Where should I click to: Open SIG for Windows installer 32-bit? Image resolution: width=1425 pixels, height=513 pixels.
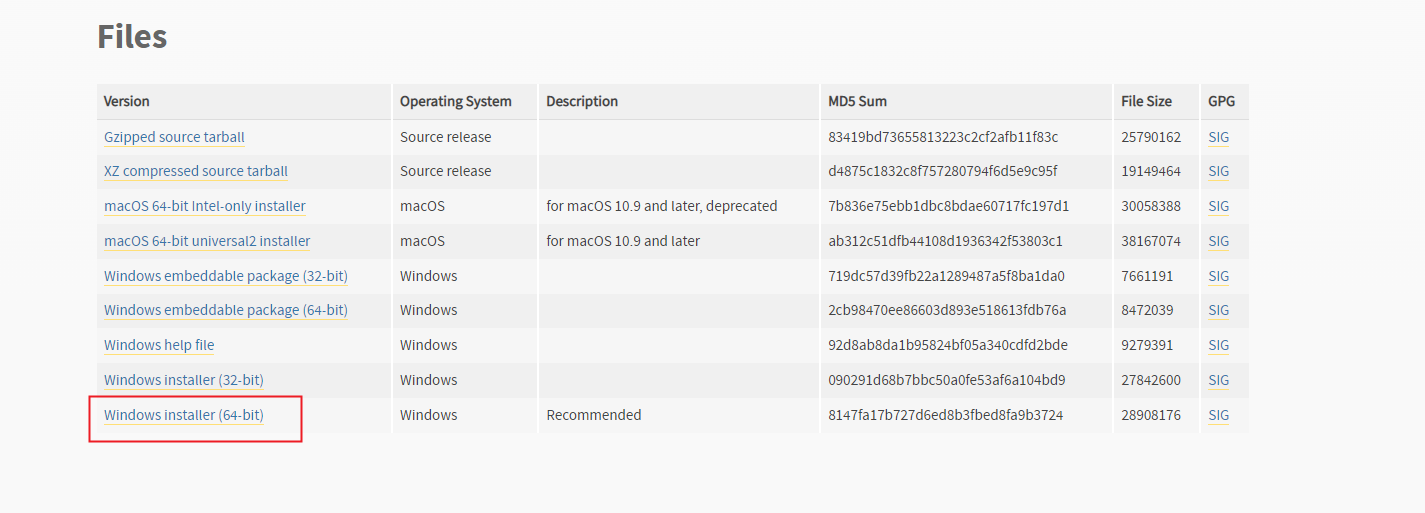click(x=1218, y=380)
